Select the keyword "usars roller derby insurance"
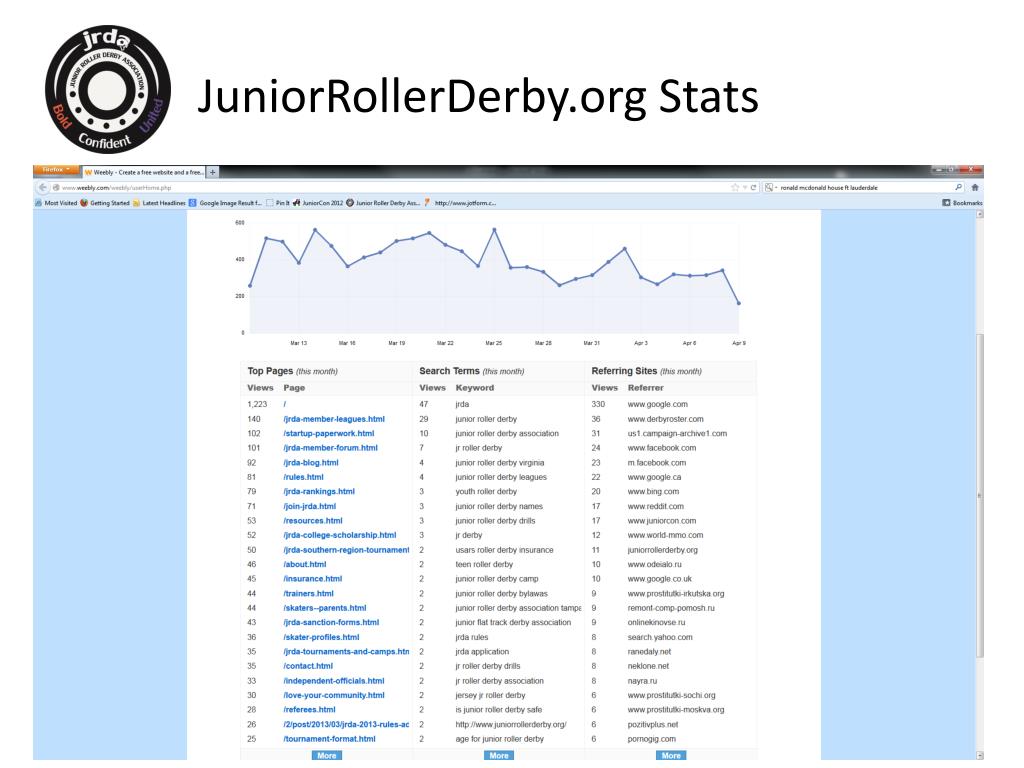1024x768 pixels. click(x=504, y=550)
